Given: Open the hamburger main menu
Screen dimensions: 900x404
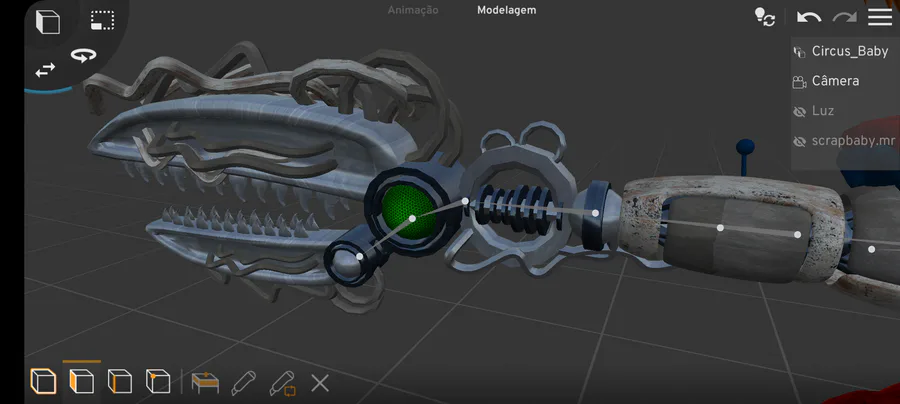Looking at the screenshot, I should pyautogui.click(x=880, y=17).
